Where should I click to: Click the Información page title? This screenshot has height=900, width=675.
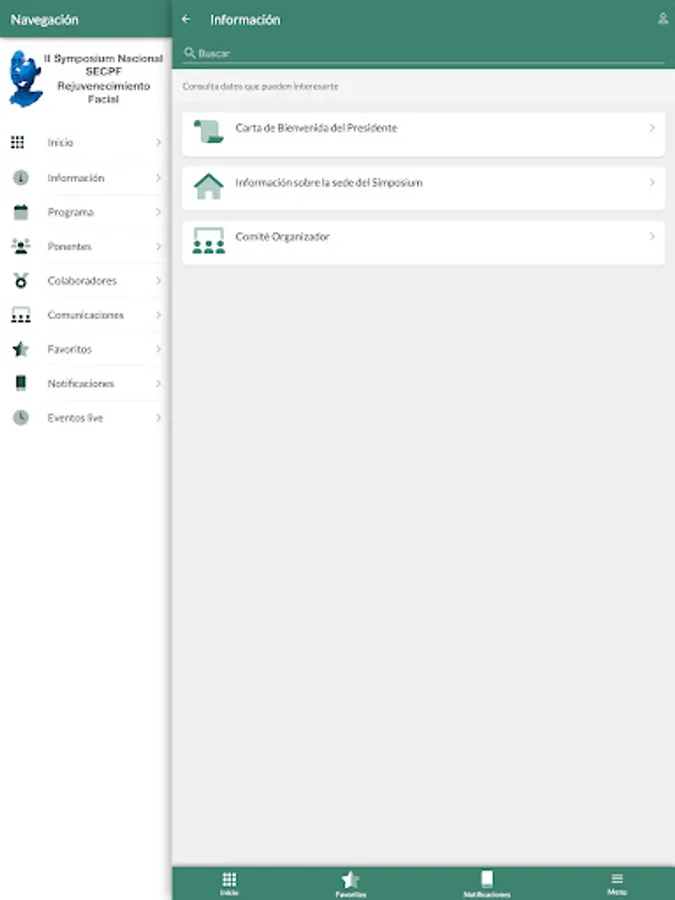(x=245, y=20)
